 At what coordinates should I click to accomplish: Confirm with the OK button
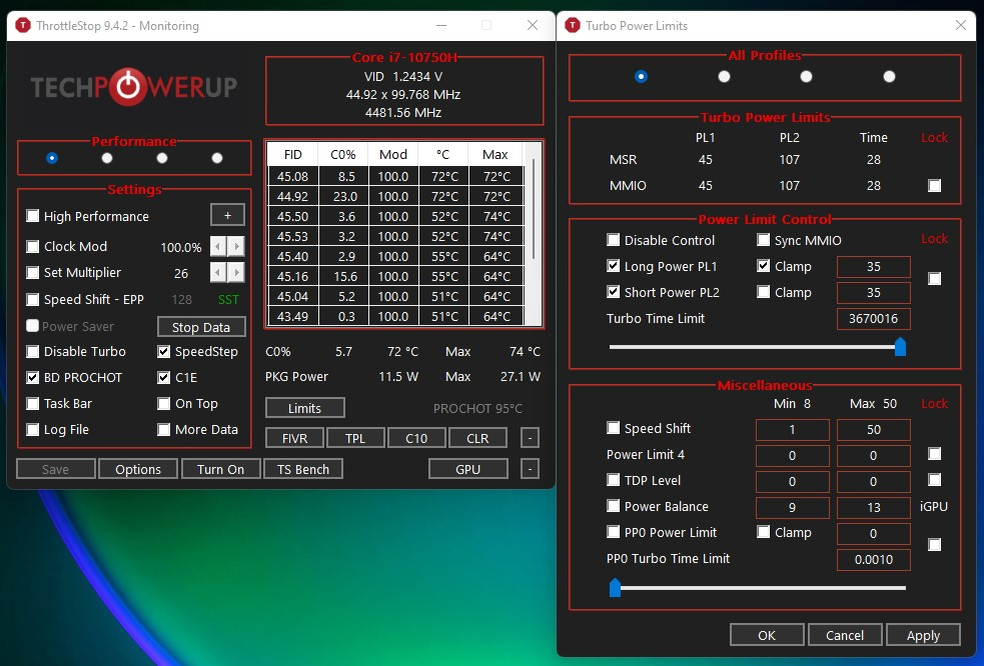pos(767,635)
